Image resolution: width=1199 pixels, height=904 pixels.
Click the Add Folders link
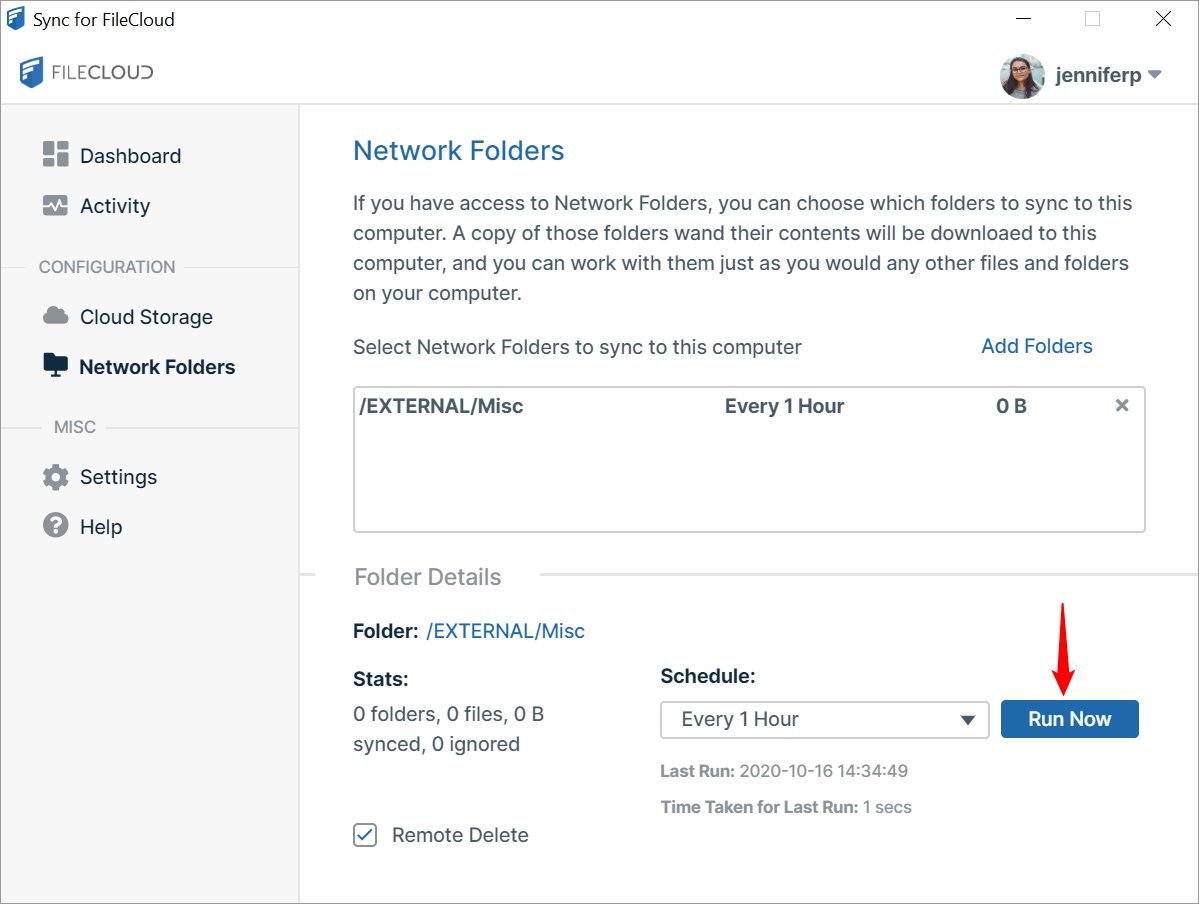(x=1036, y=346)
